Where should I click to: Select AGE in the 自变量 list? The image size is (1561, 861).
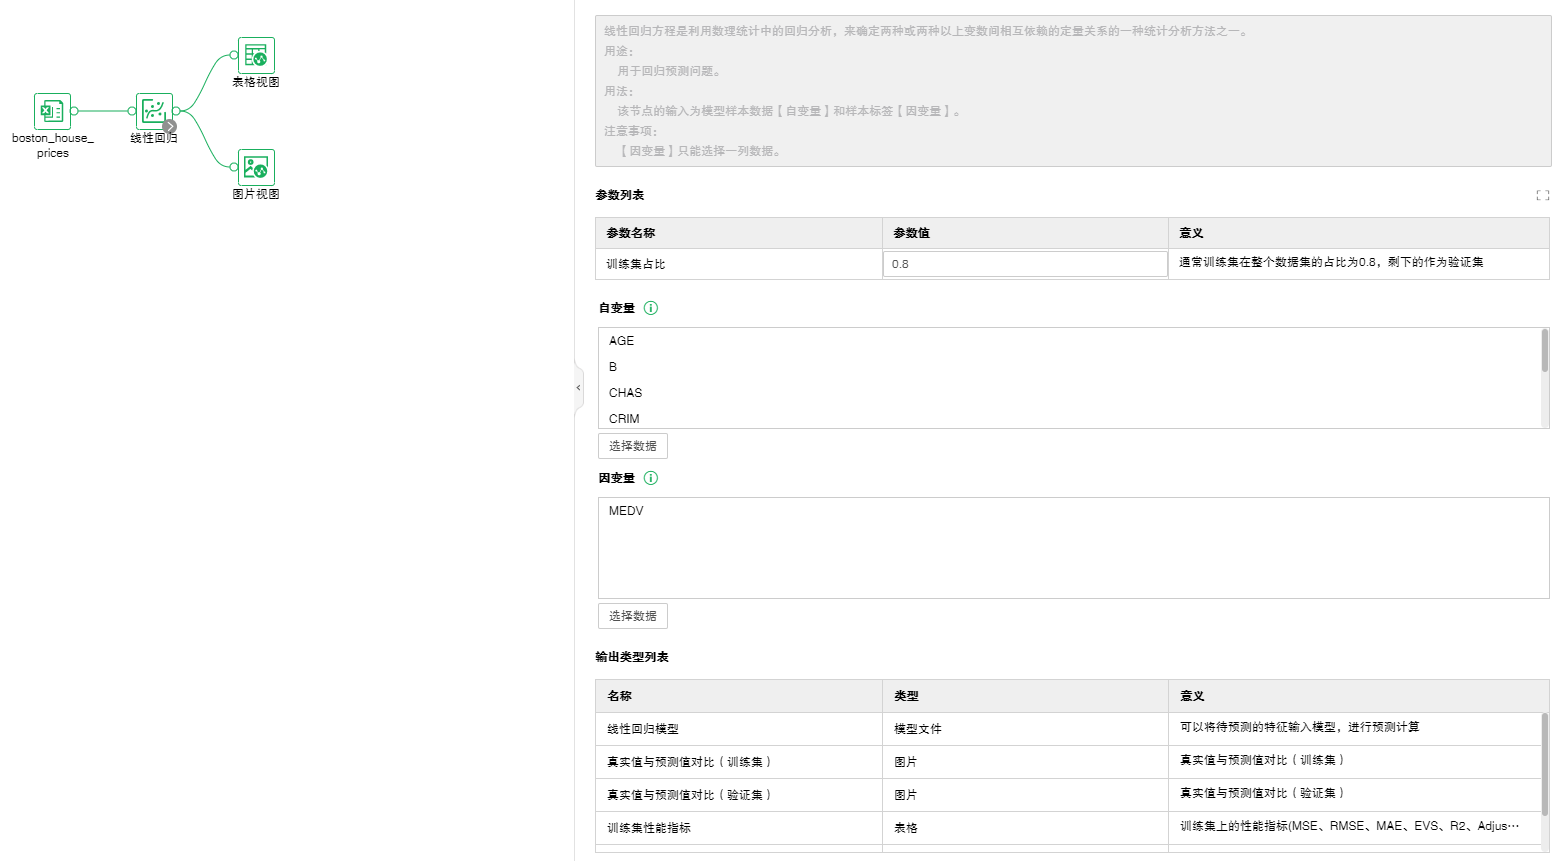click(x=621, y=341)
